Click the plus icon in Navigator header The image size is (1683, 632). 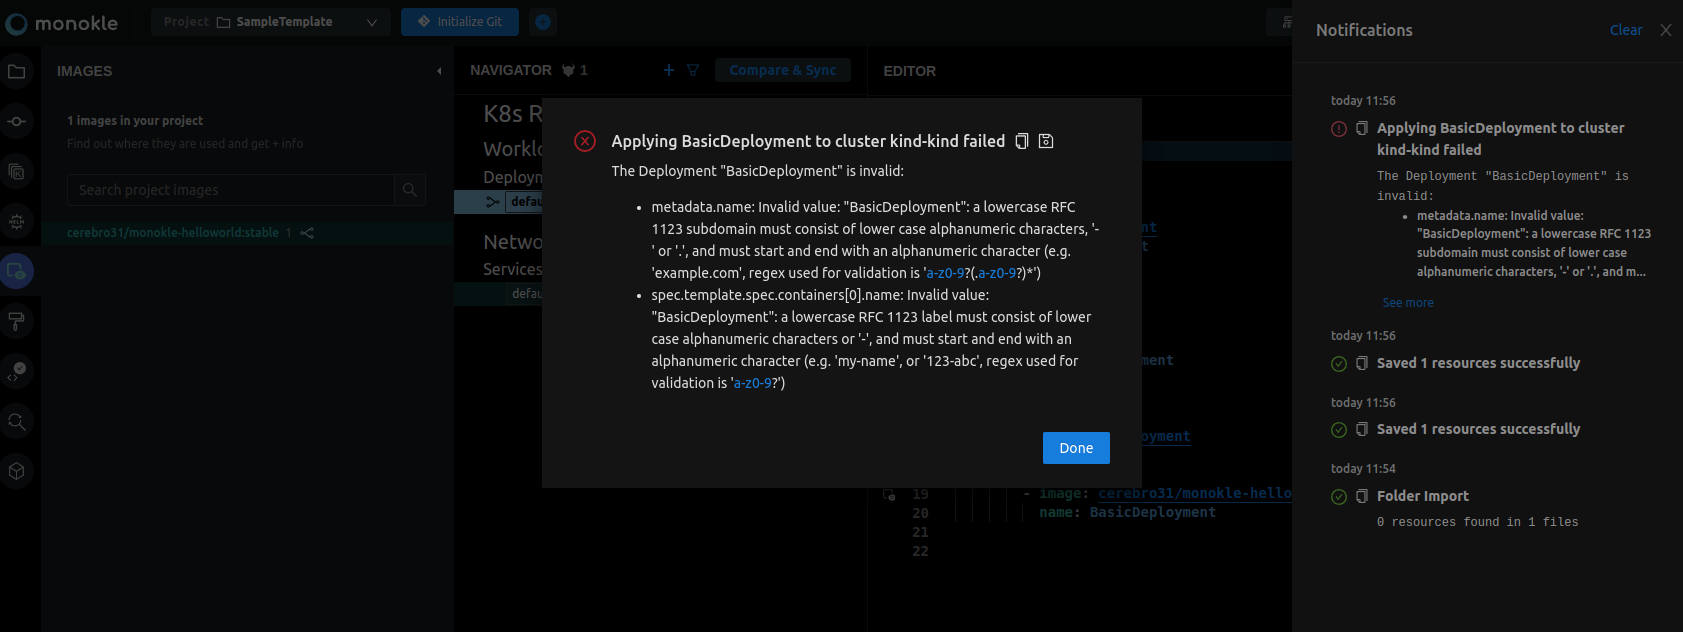tap(669, 70)
